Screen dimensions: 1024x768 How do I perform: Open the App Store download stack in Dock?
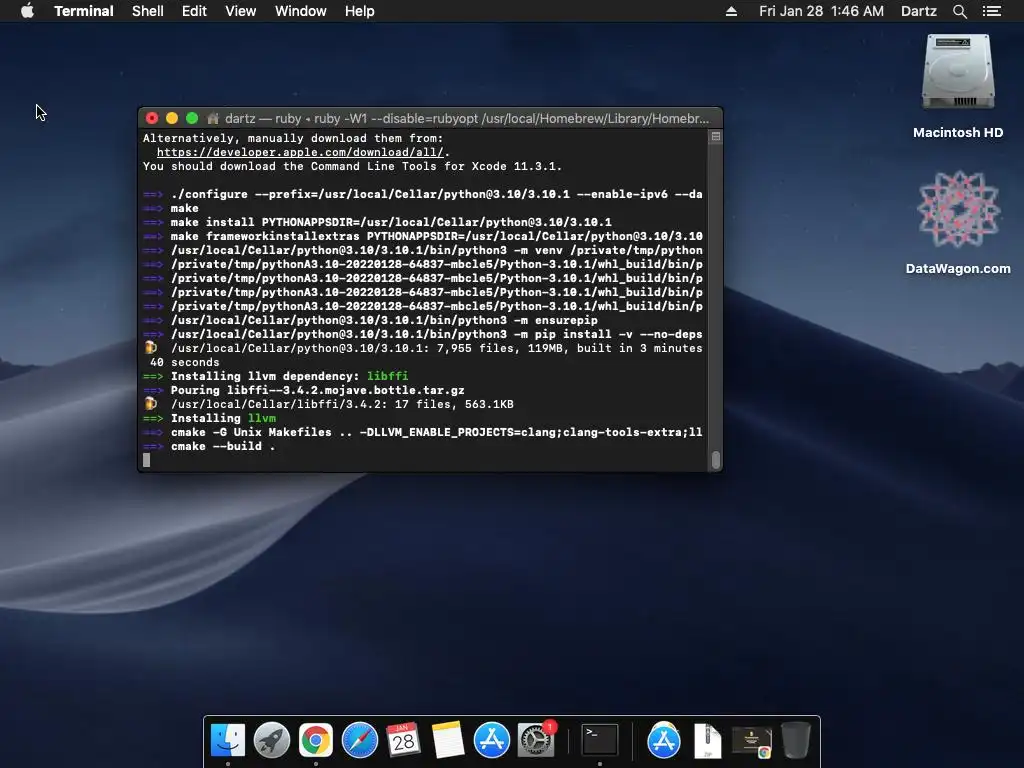click(x=664, y=740)
